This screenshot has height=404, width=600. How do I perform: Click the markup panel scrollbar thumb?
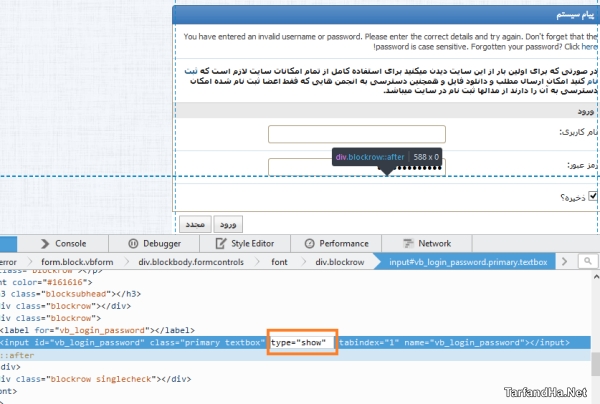595,364
